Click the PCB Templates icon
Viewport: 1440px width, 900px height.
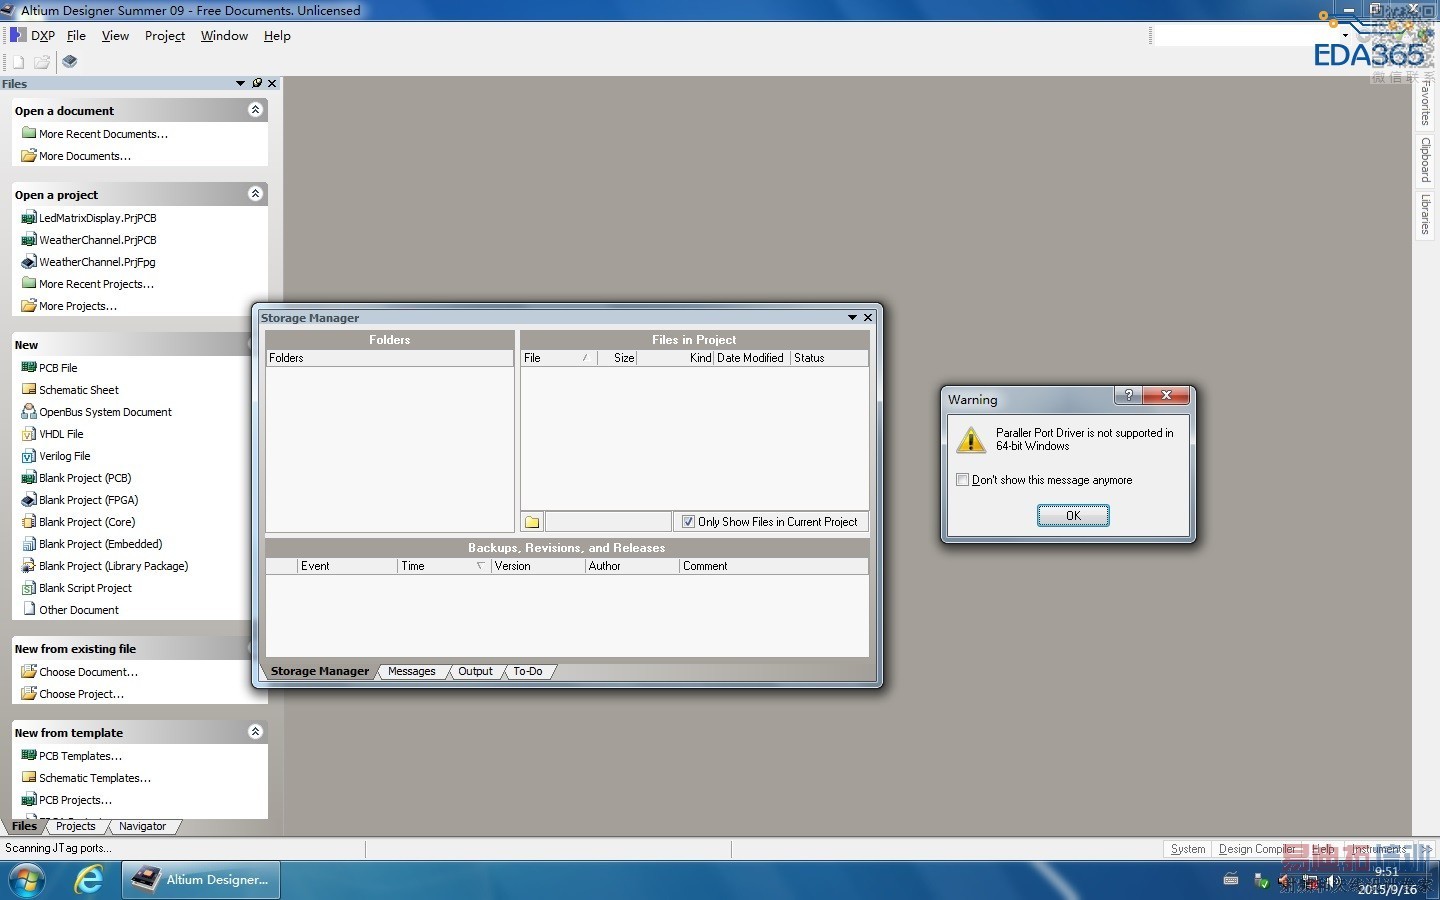coord(29,755)
